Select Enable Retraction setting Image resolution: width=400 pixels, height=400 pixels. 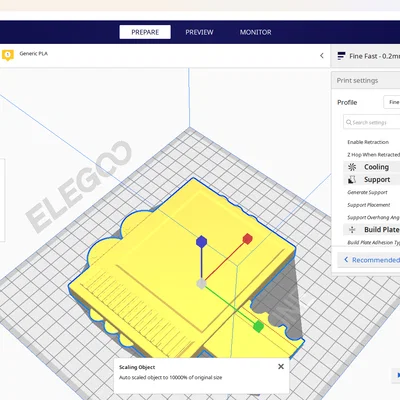point(368,142)
